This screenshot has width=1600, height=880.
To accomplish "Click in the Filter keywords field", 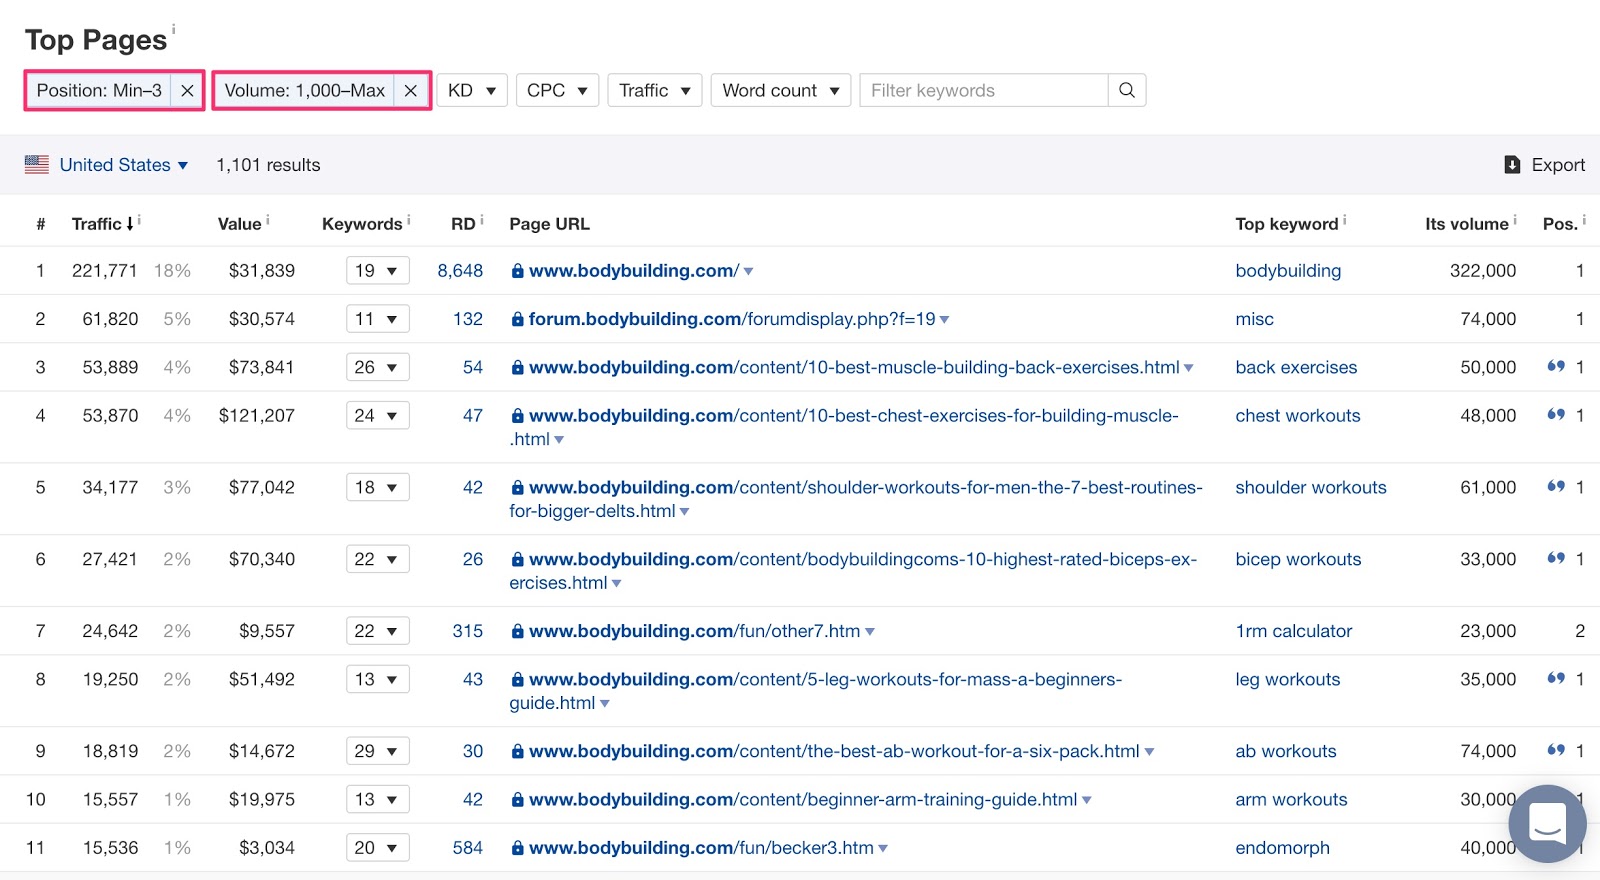I will (x=984, y=91).
